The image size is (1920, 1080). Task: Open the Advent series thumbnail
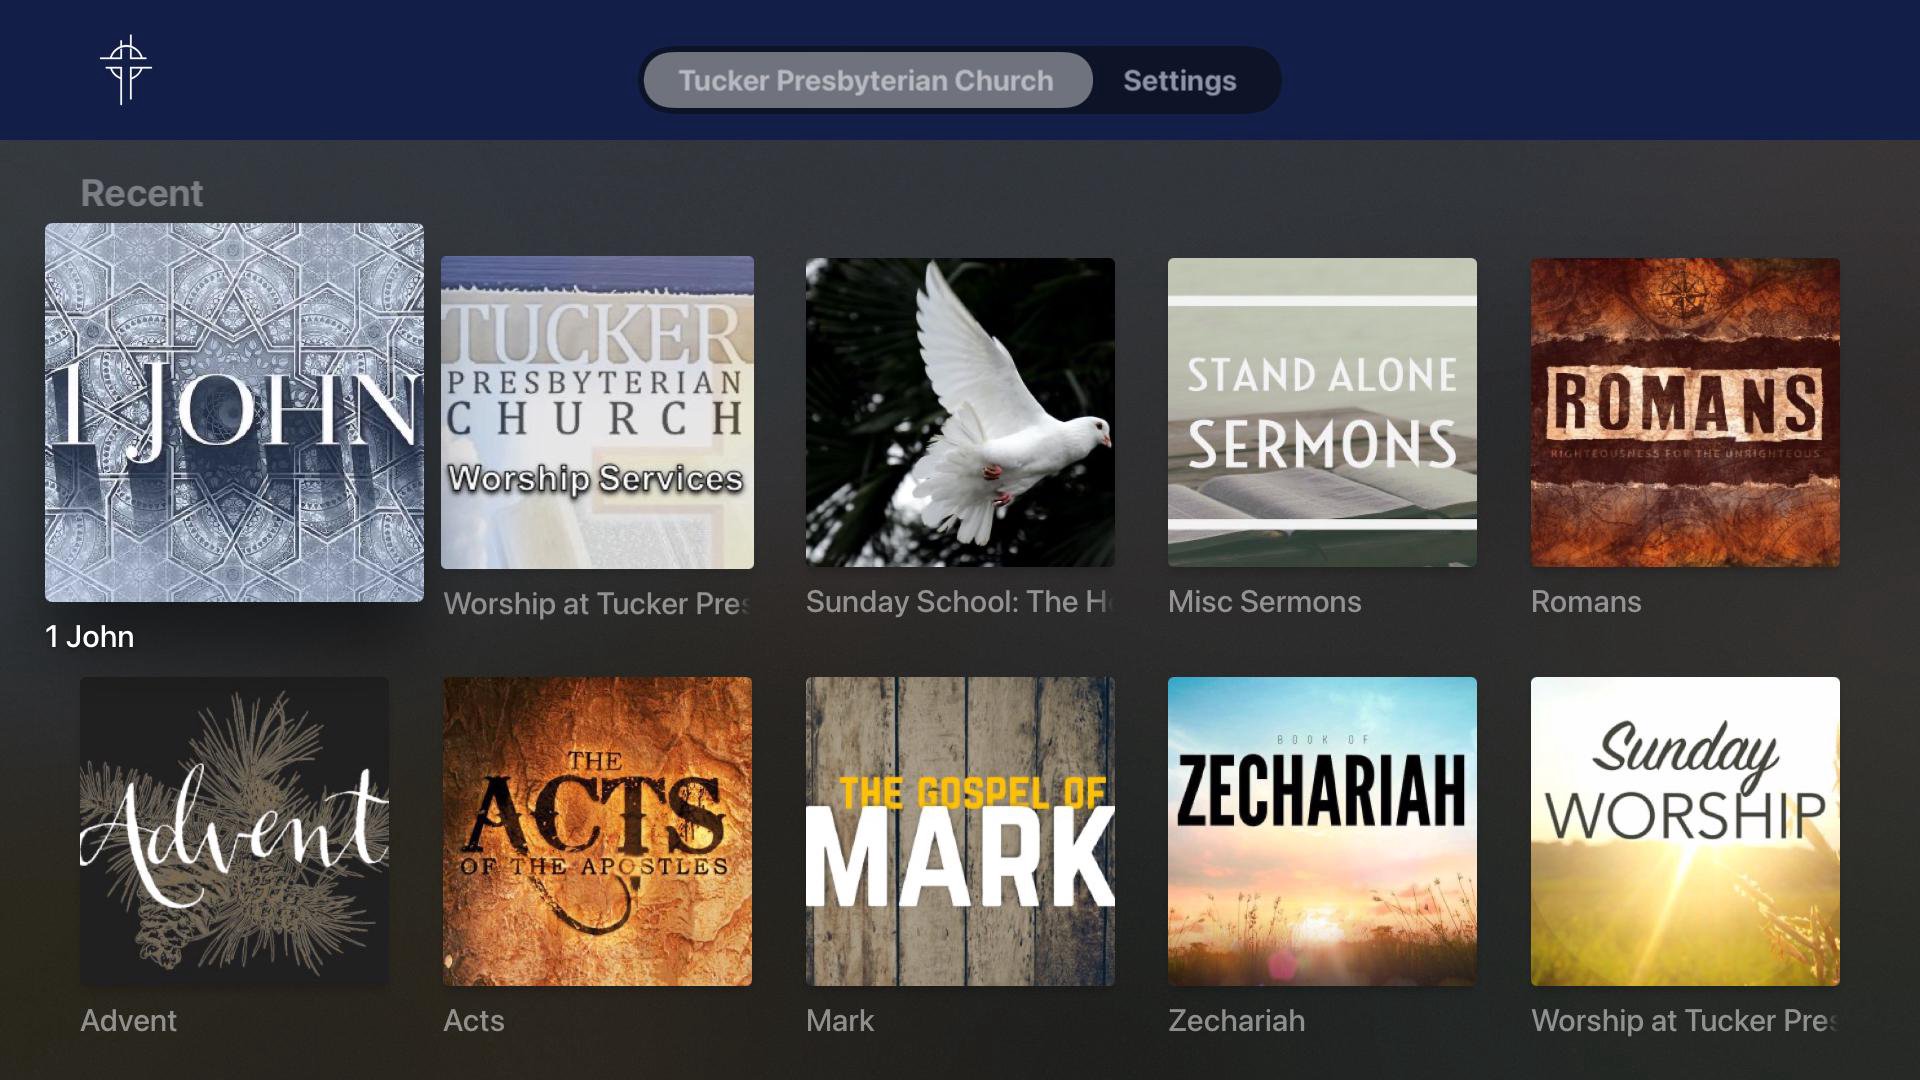coord(234,831)
